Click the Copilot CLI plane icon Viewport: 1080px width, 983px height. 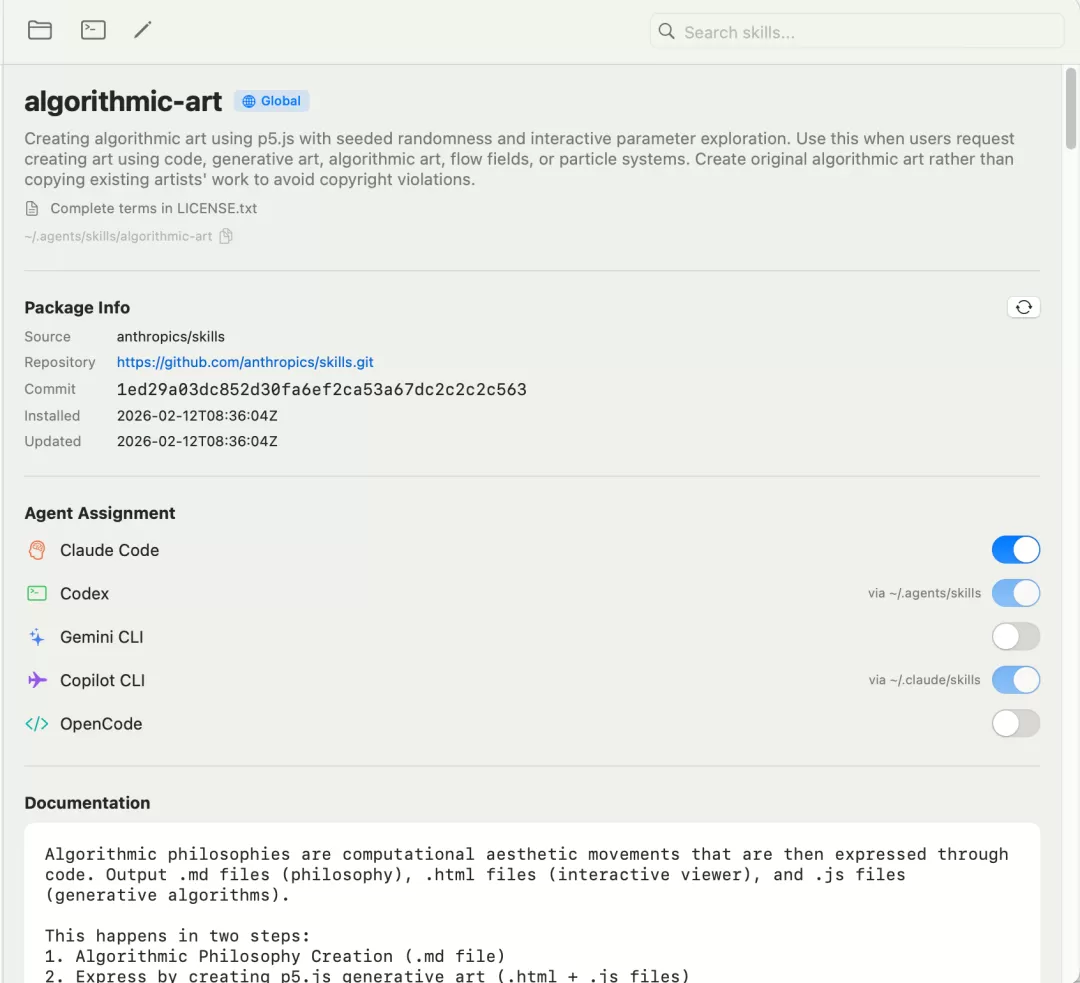37,680
